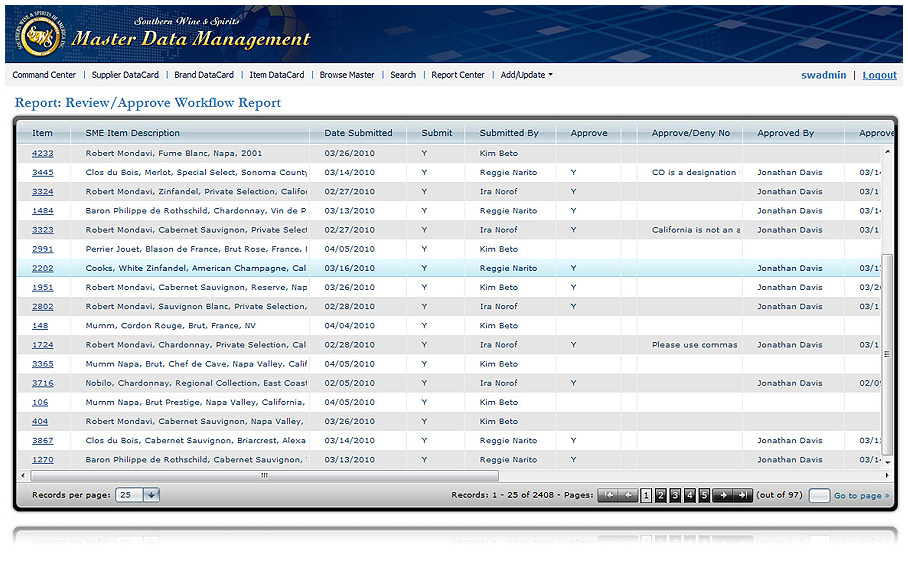This screenshot has width=908, height=562.
Task: Go to next page arrow
Action: (x=723, y=495)
